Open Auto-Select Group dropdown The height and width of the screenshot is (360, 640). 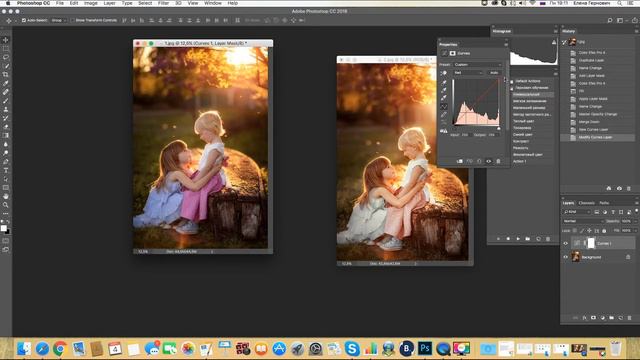tap(59, 20)
